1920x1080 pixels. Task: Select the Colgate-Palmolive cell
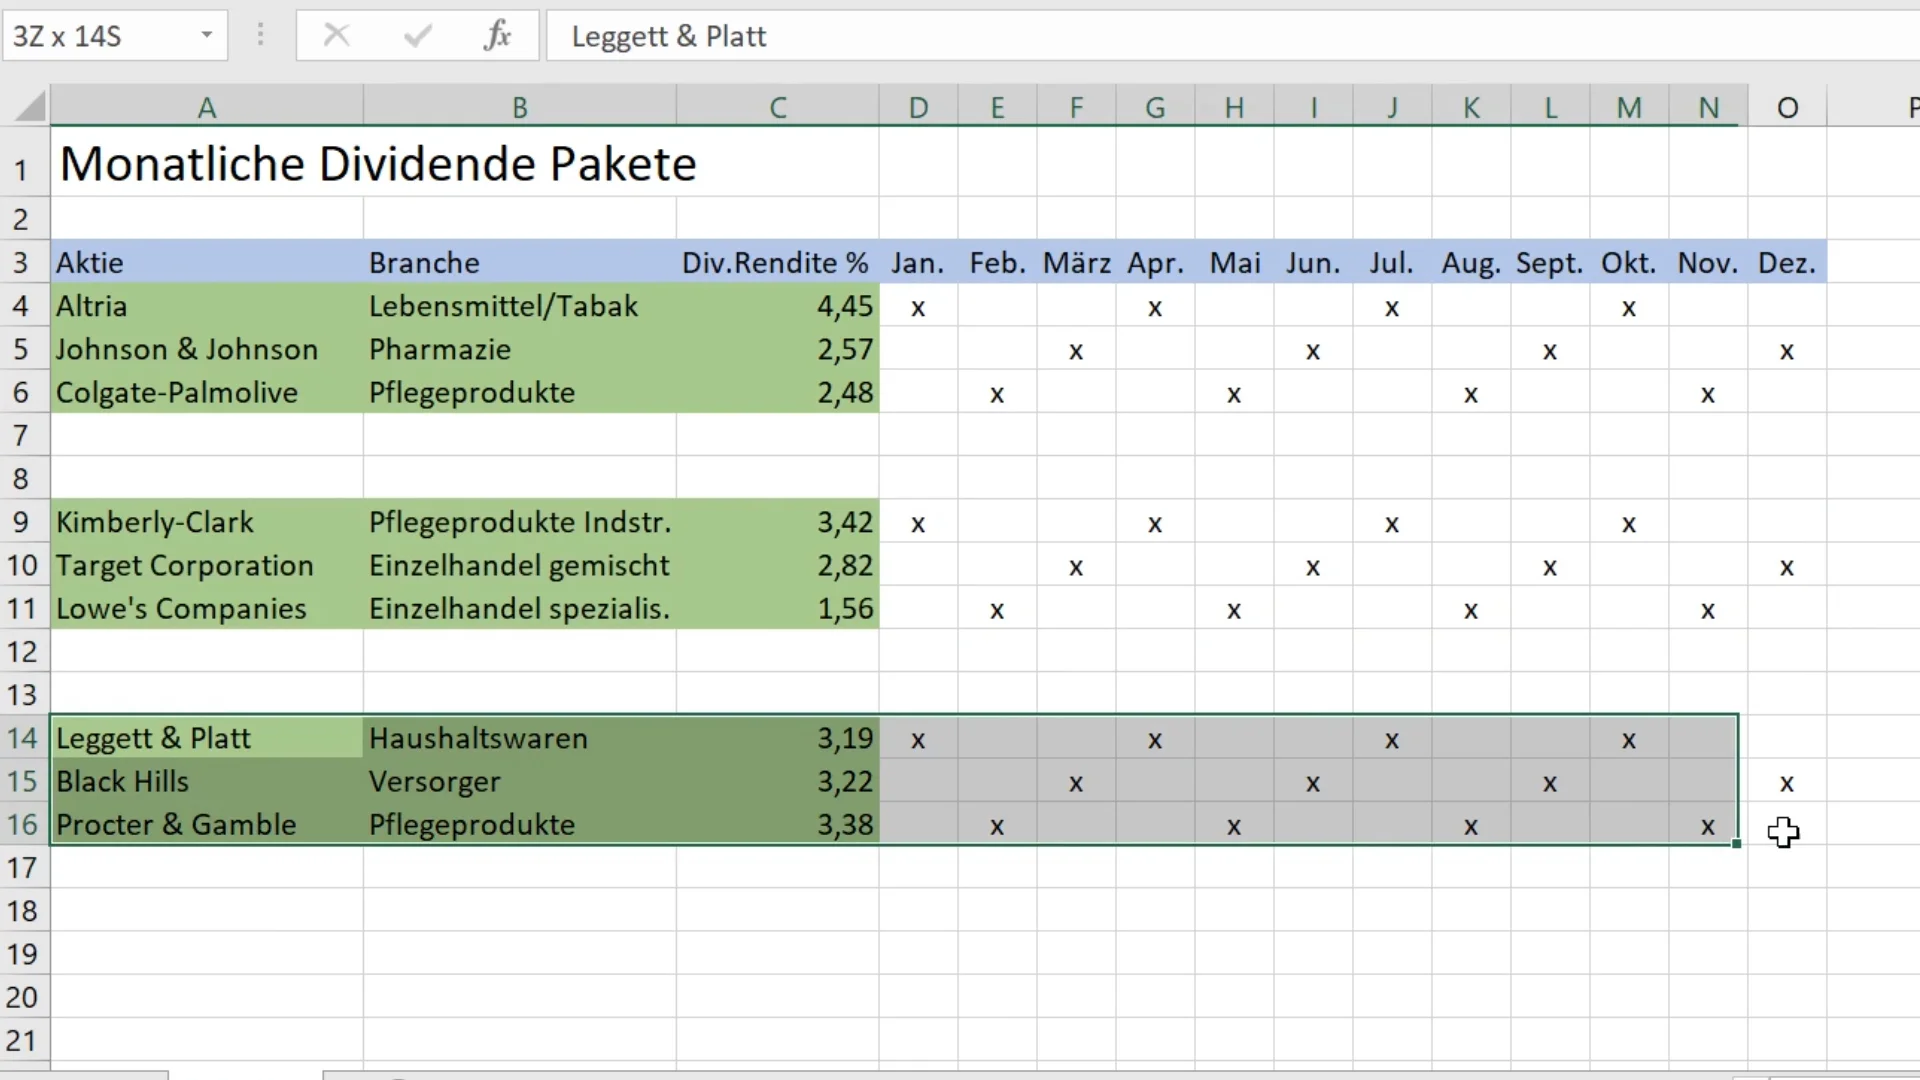tap(207, 392)
